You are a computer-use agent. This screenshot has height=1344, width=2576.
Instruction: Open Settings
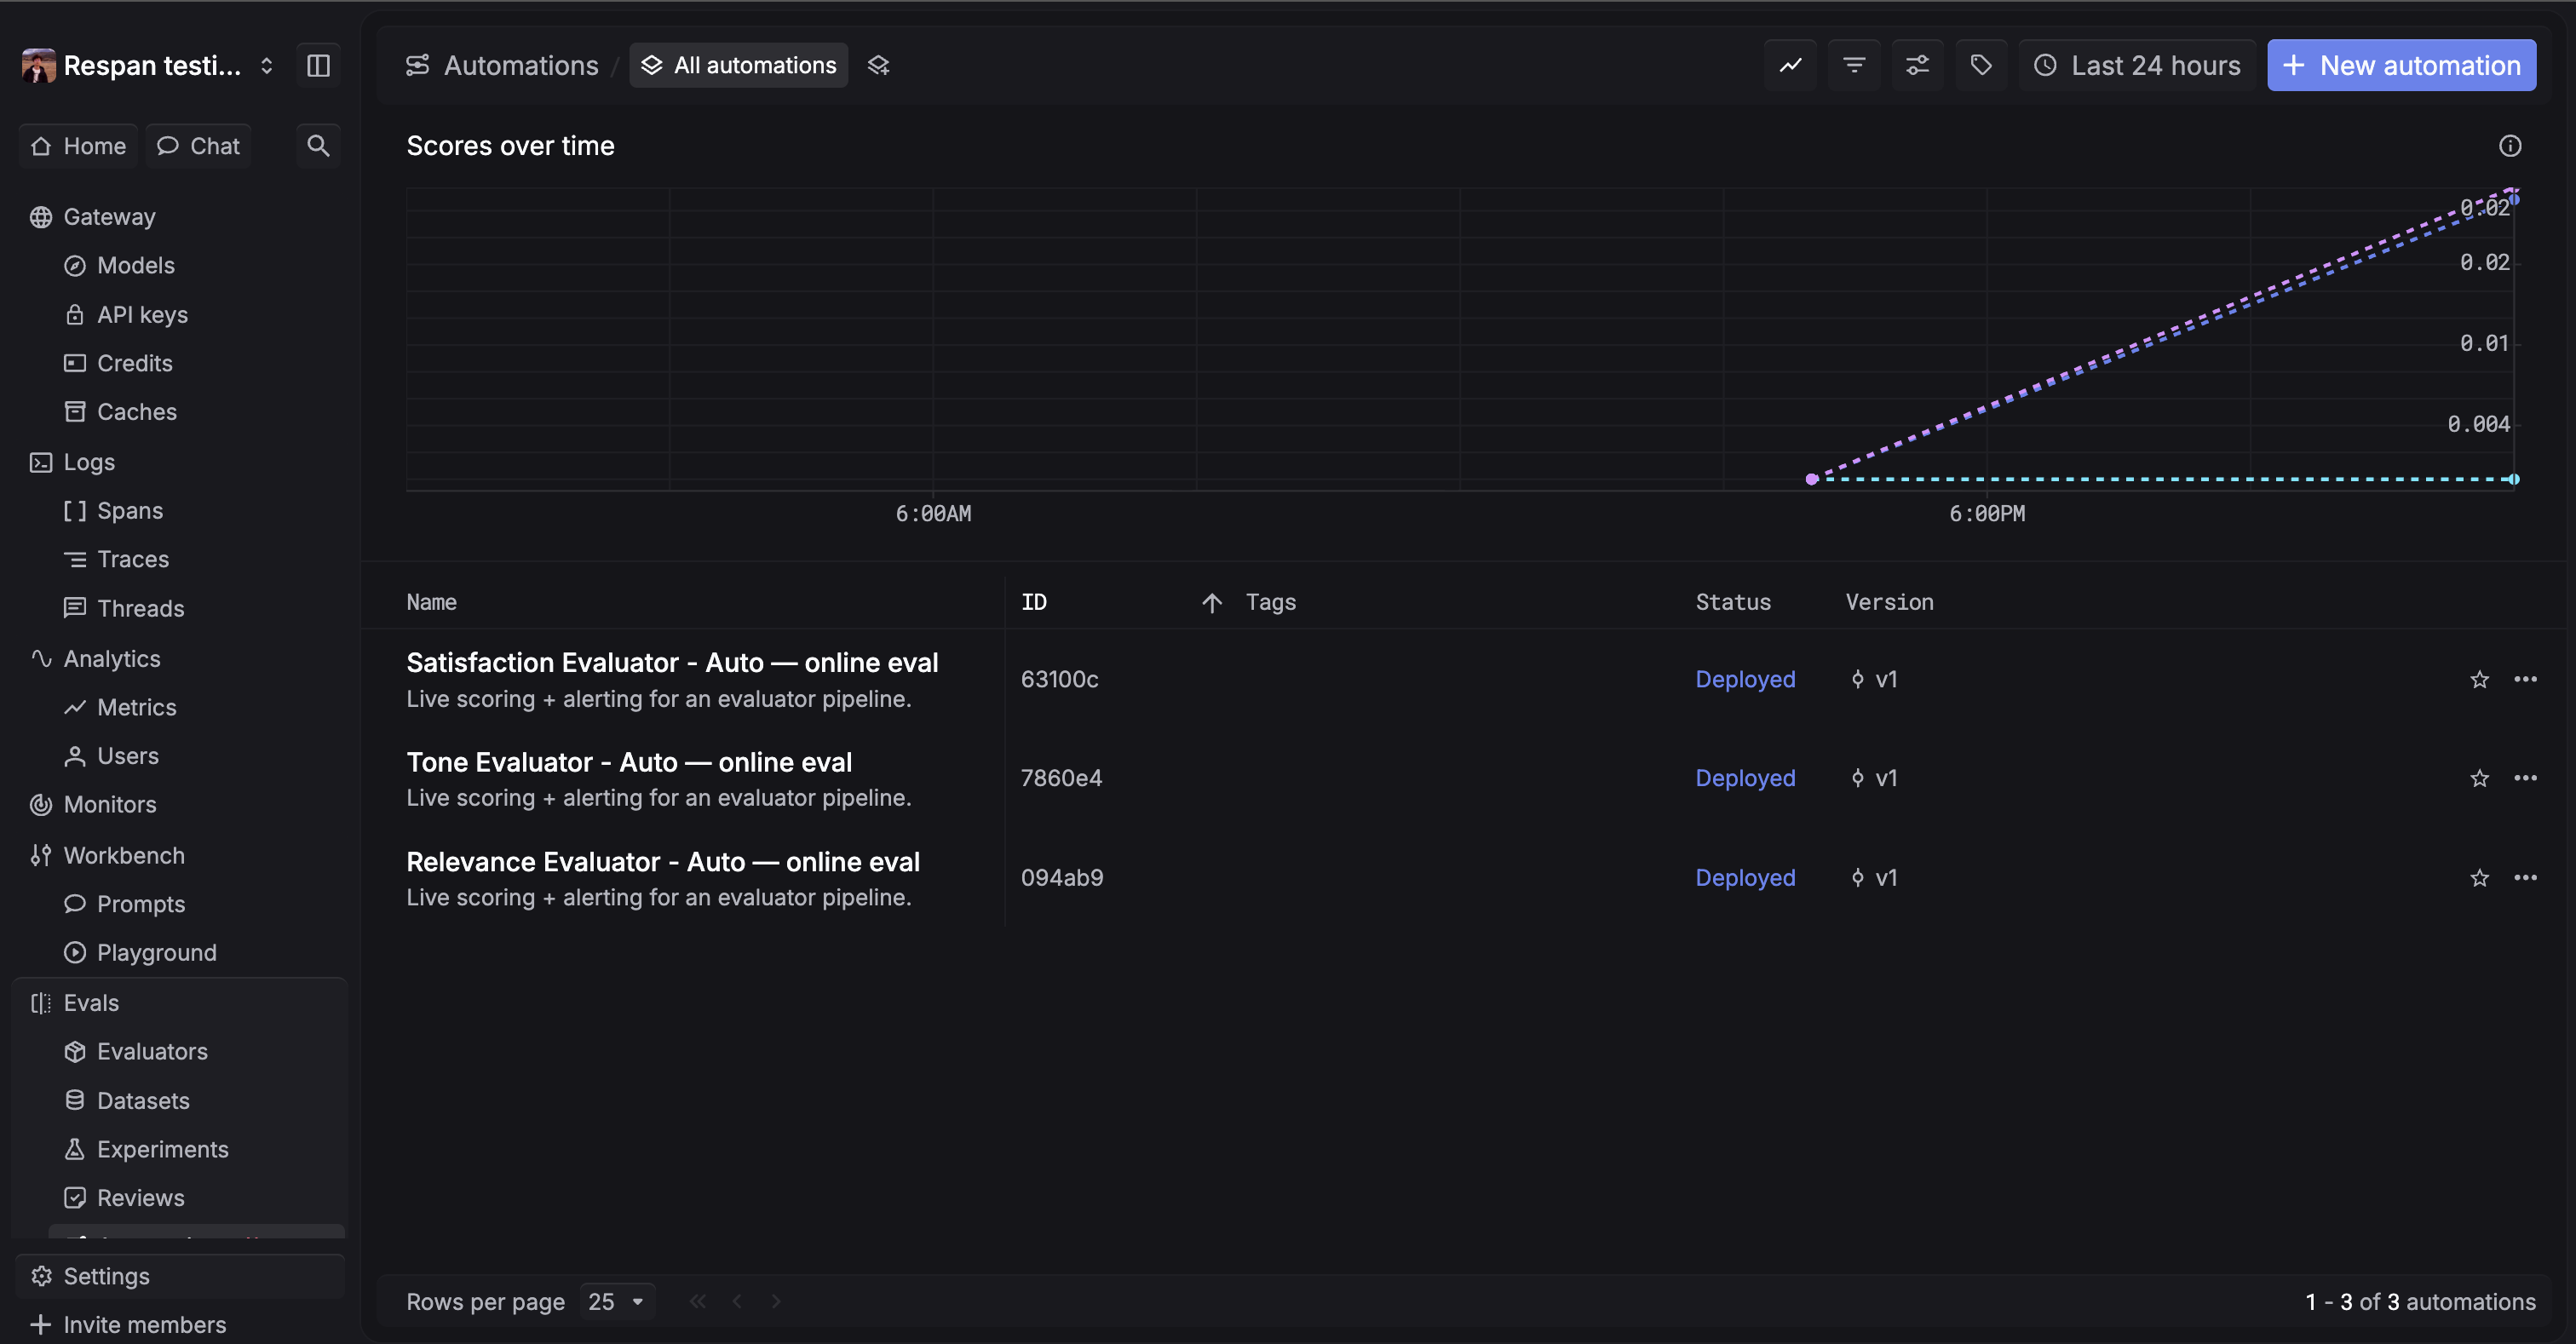(180, 1277)
